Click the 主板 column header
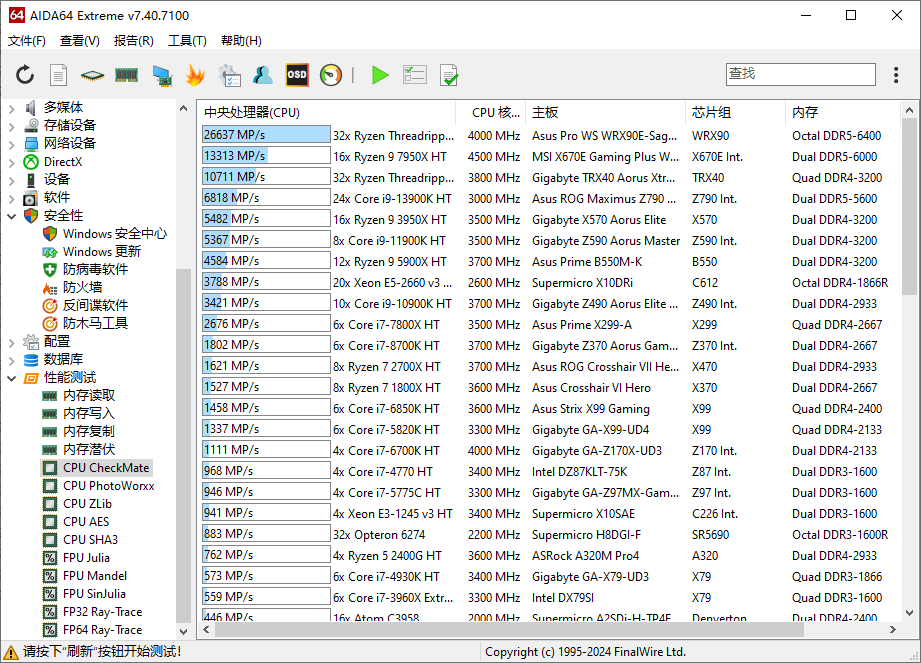Image resolution: width=921 pixels, height=663 pixels. [546, 113]
